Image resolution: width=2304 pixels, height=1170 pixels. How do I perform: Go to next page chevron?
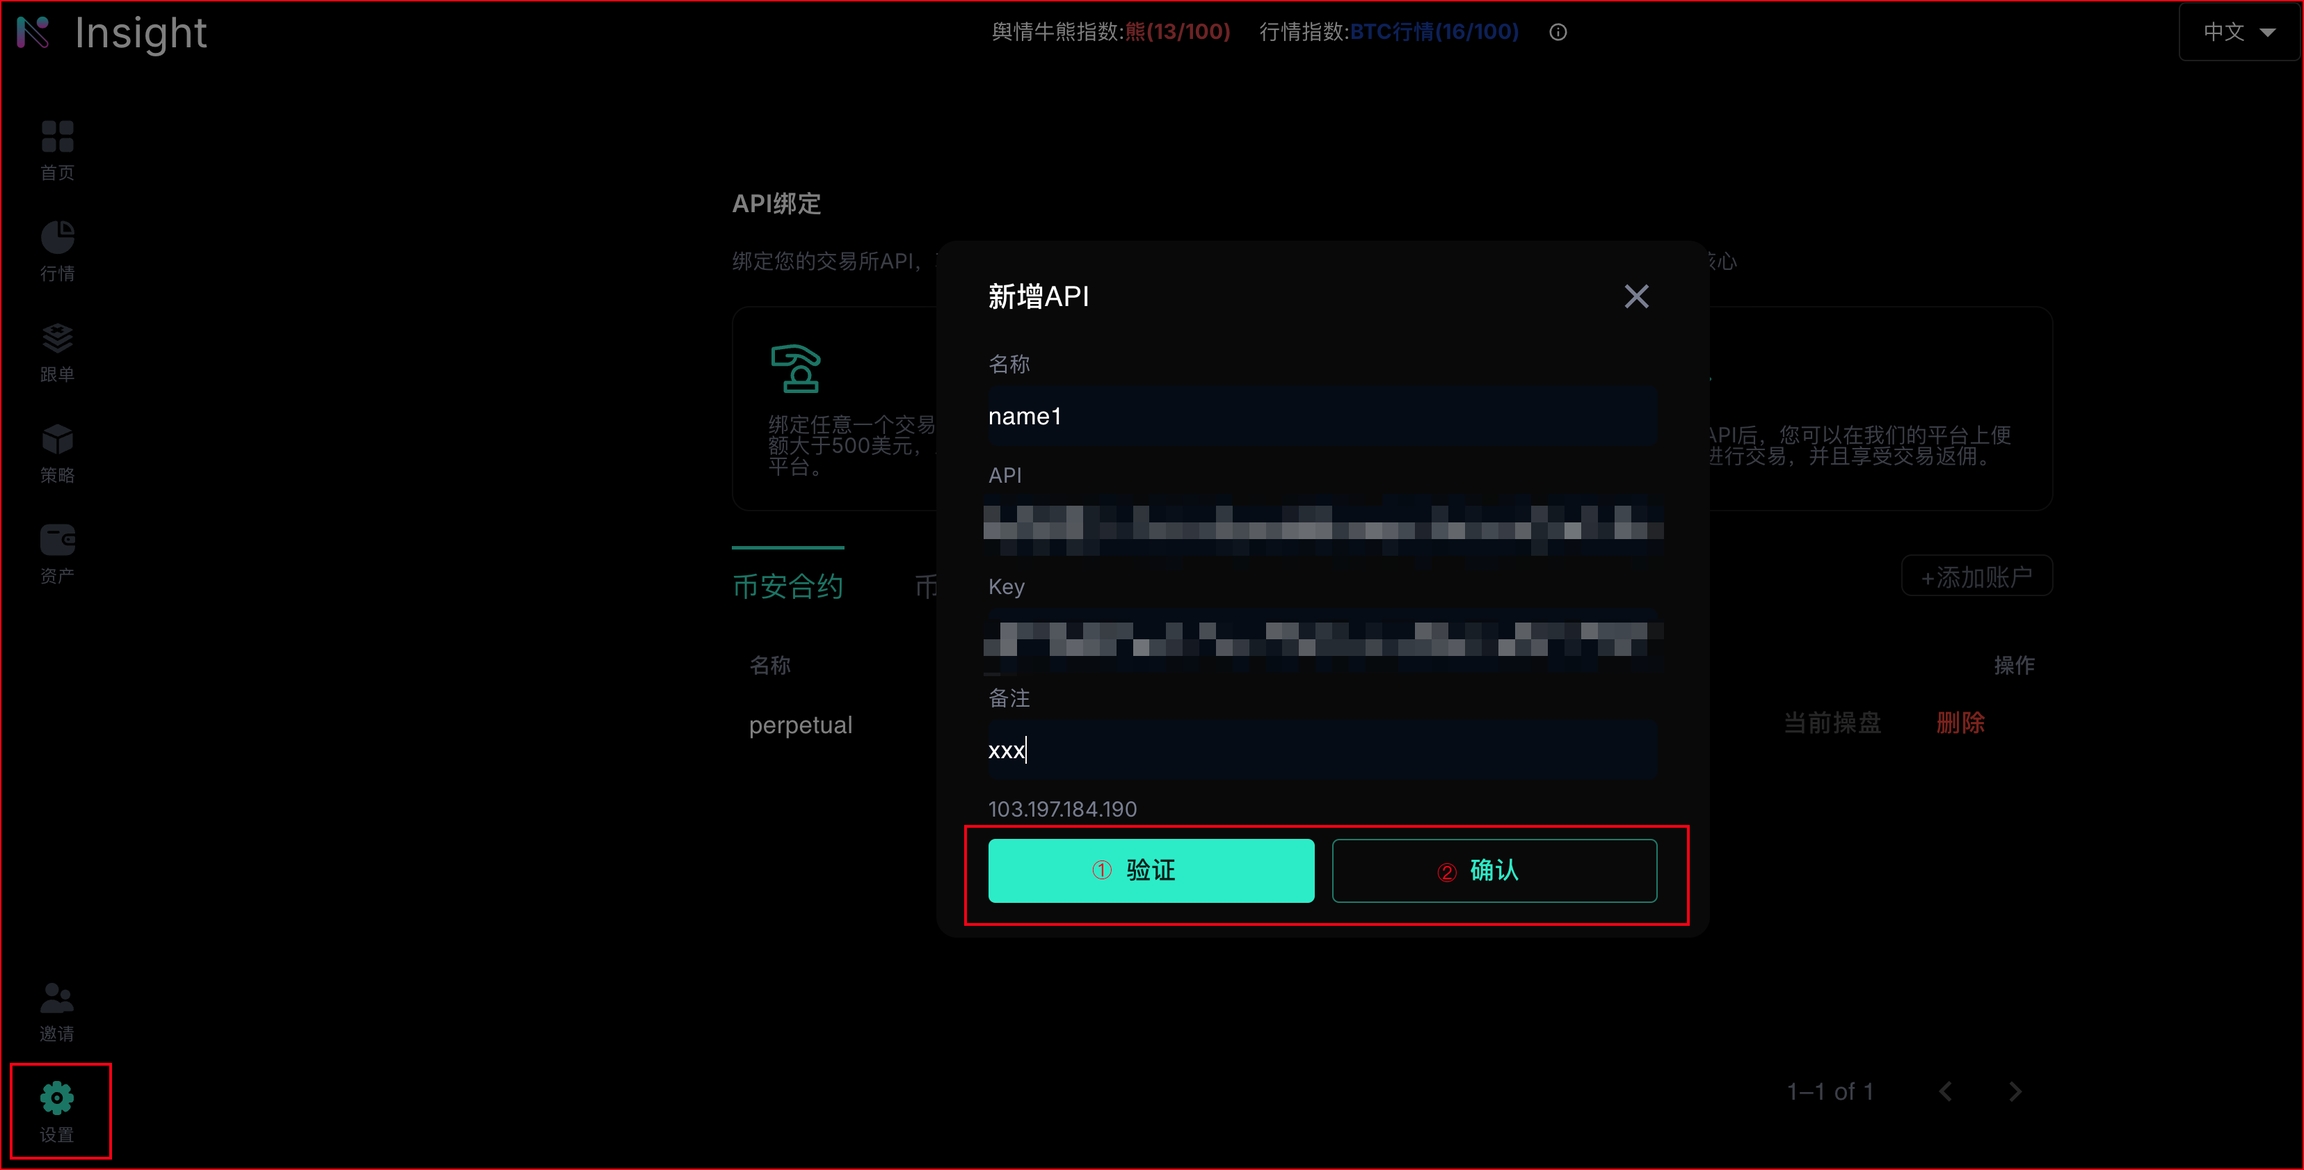(2015, 1091)
